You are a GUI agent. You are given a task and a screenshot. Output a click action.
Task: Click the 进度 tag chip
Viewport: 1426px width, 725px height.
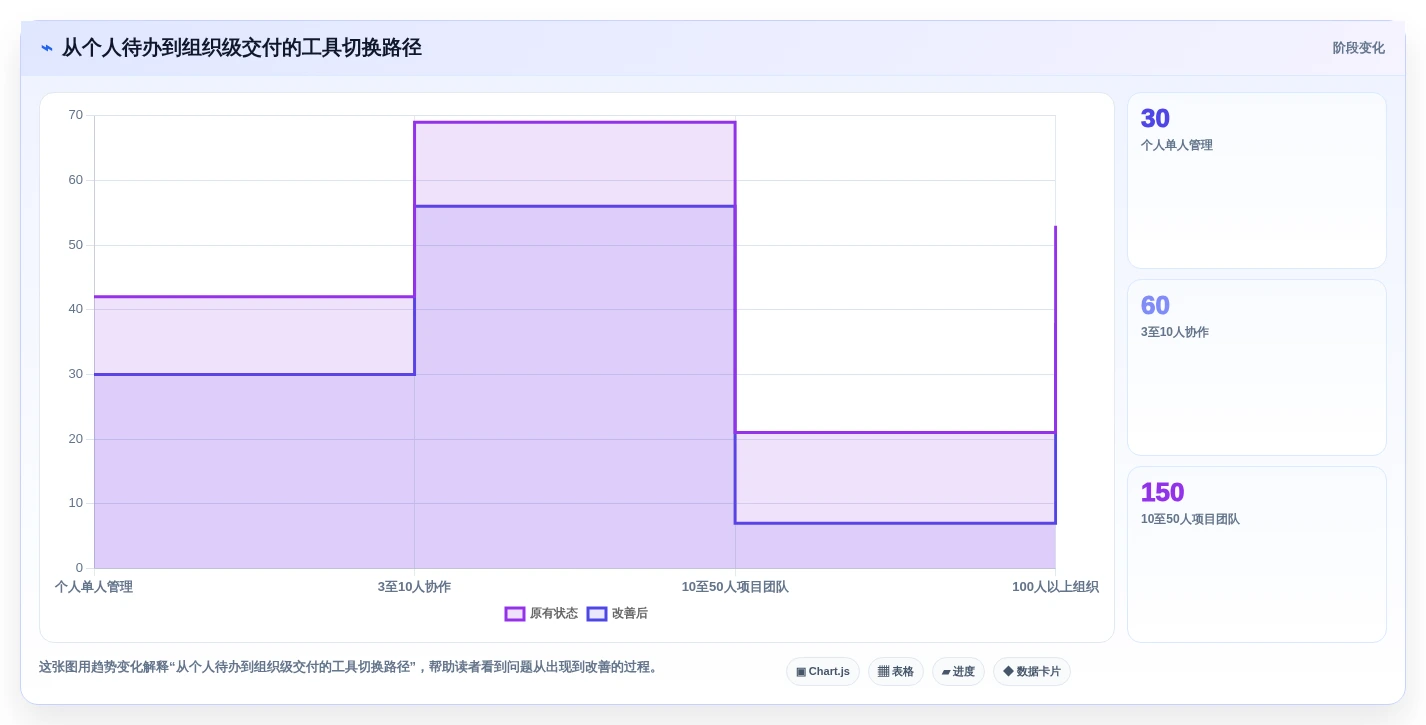(958, 672)
